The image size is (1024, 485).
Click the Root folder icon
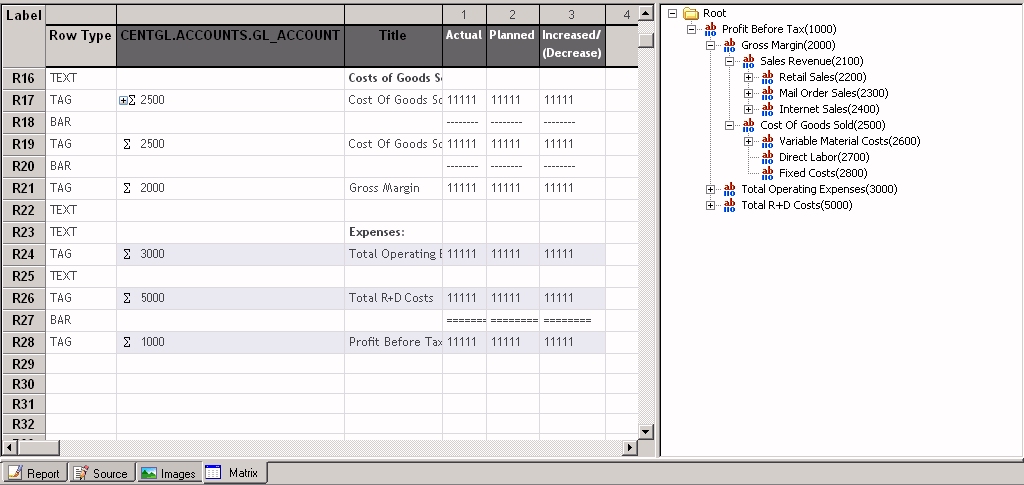[691, 13]
